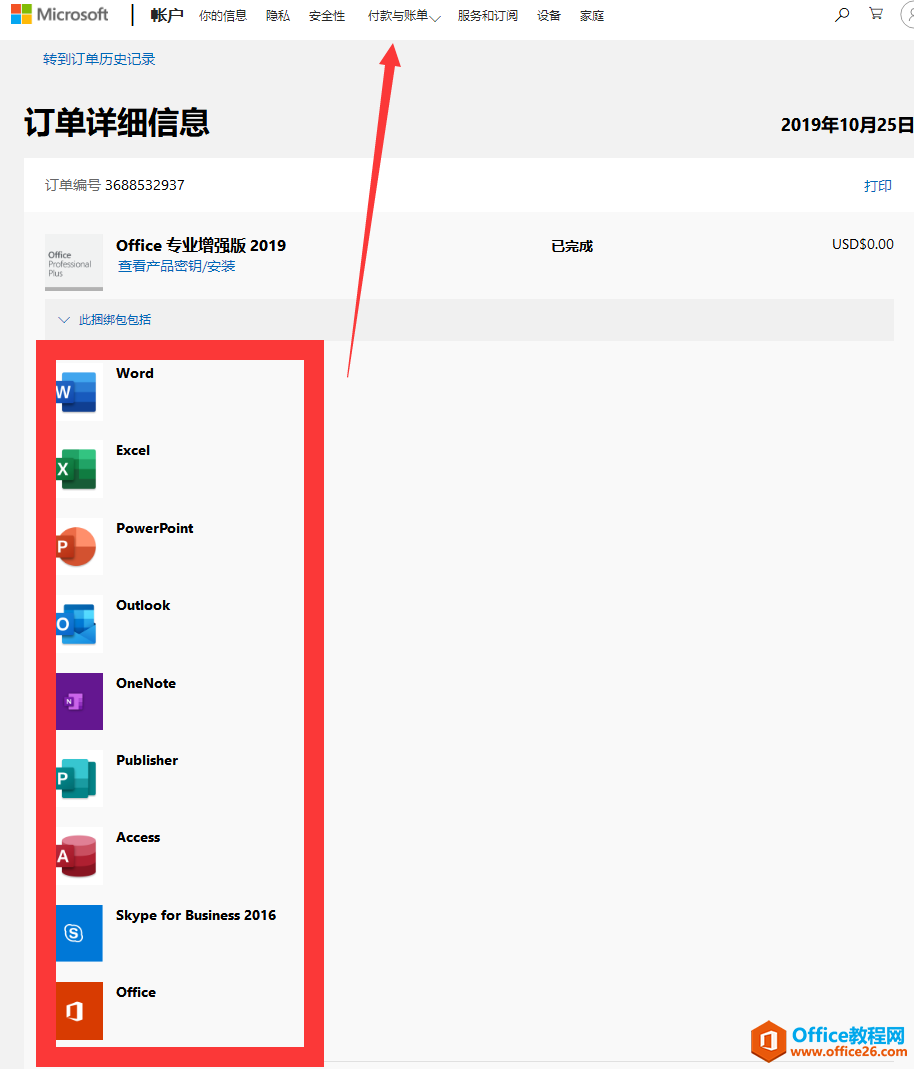The width and height of the screenshot is (914, 1069).
Task: Click the account profile avatar icon
Action: pyautogui.click(x=908, y=14)
